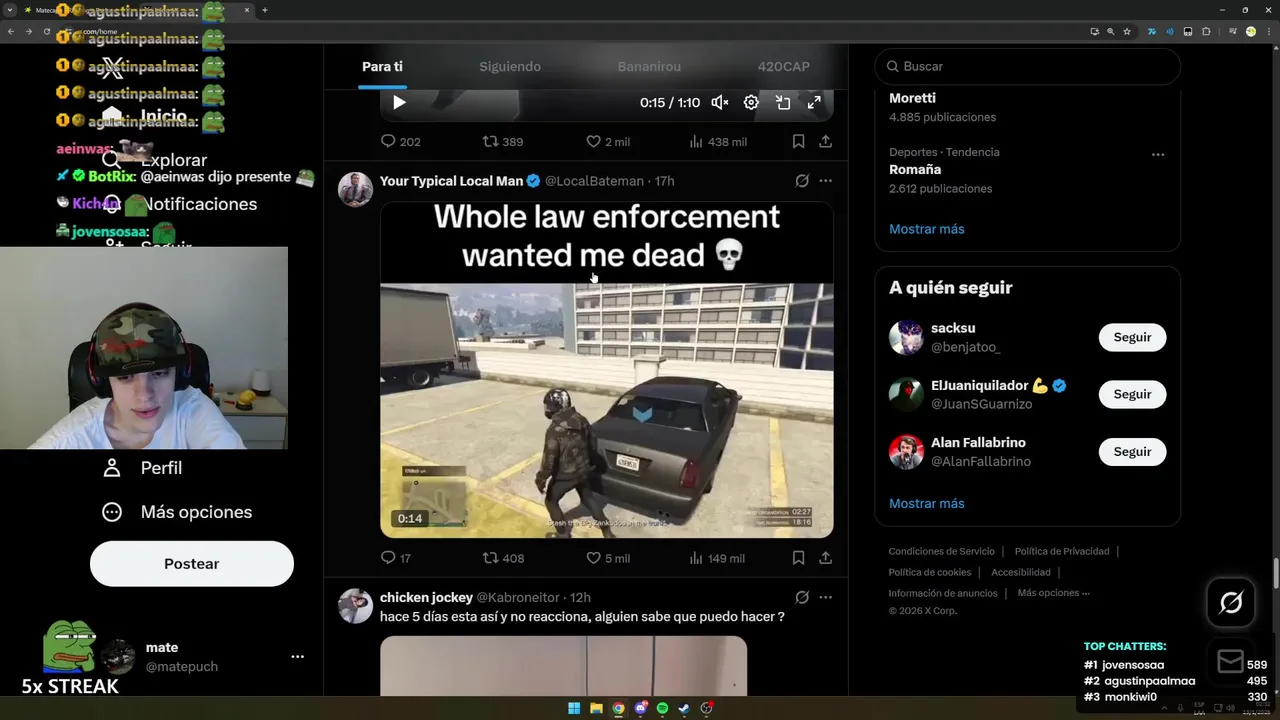Like the post with 2 mil likes
This screenshot has width=1280, height=720.
(608, 142)
